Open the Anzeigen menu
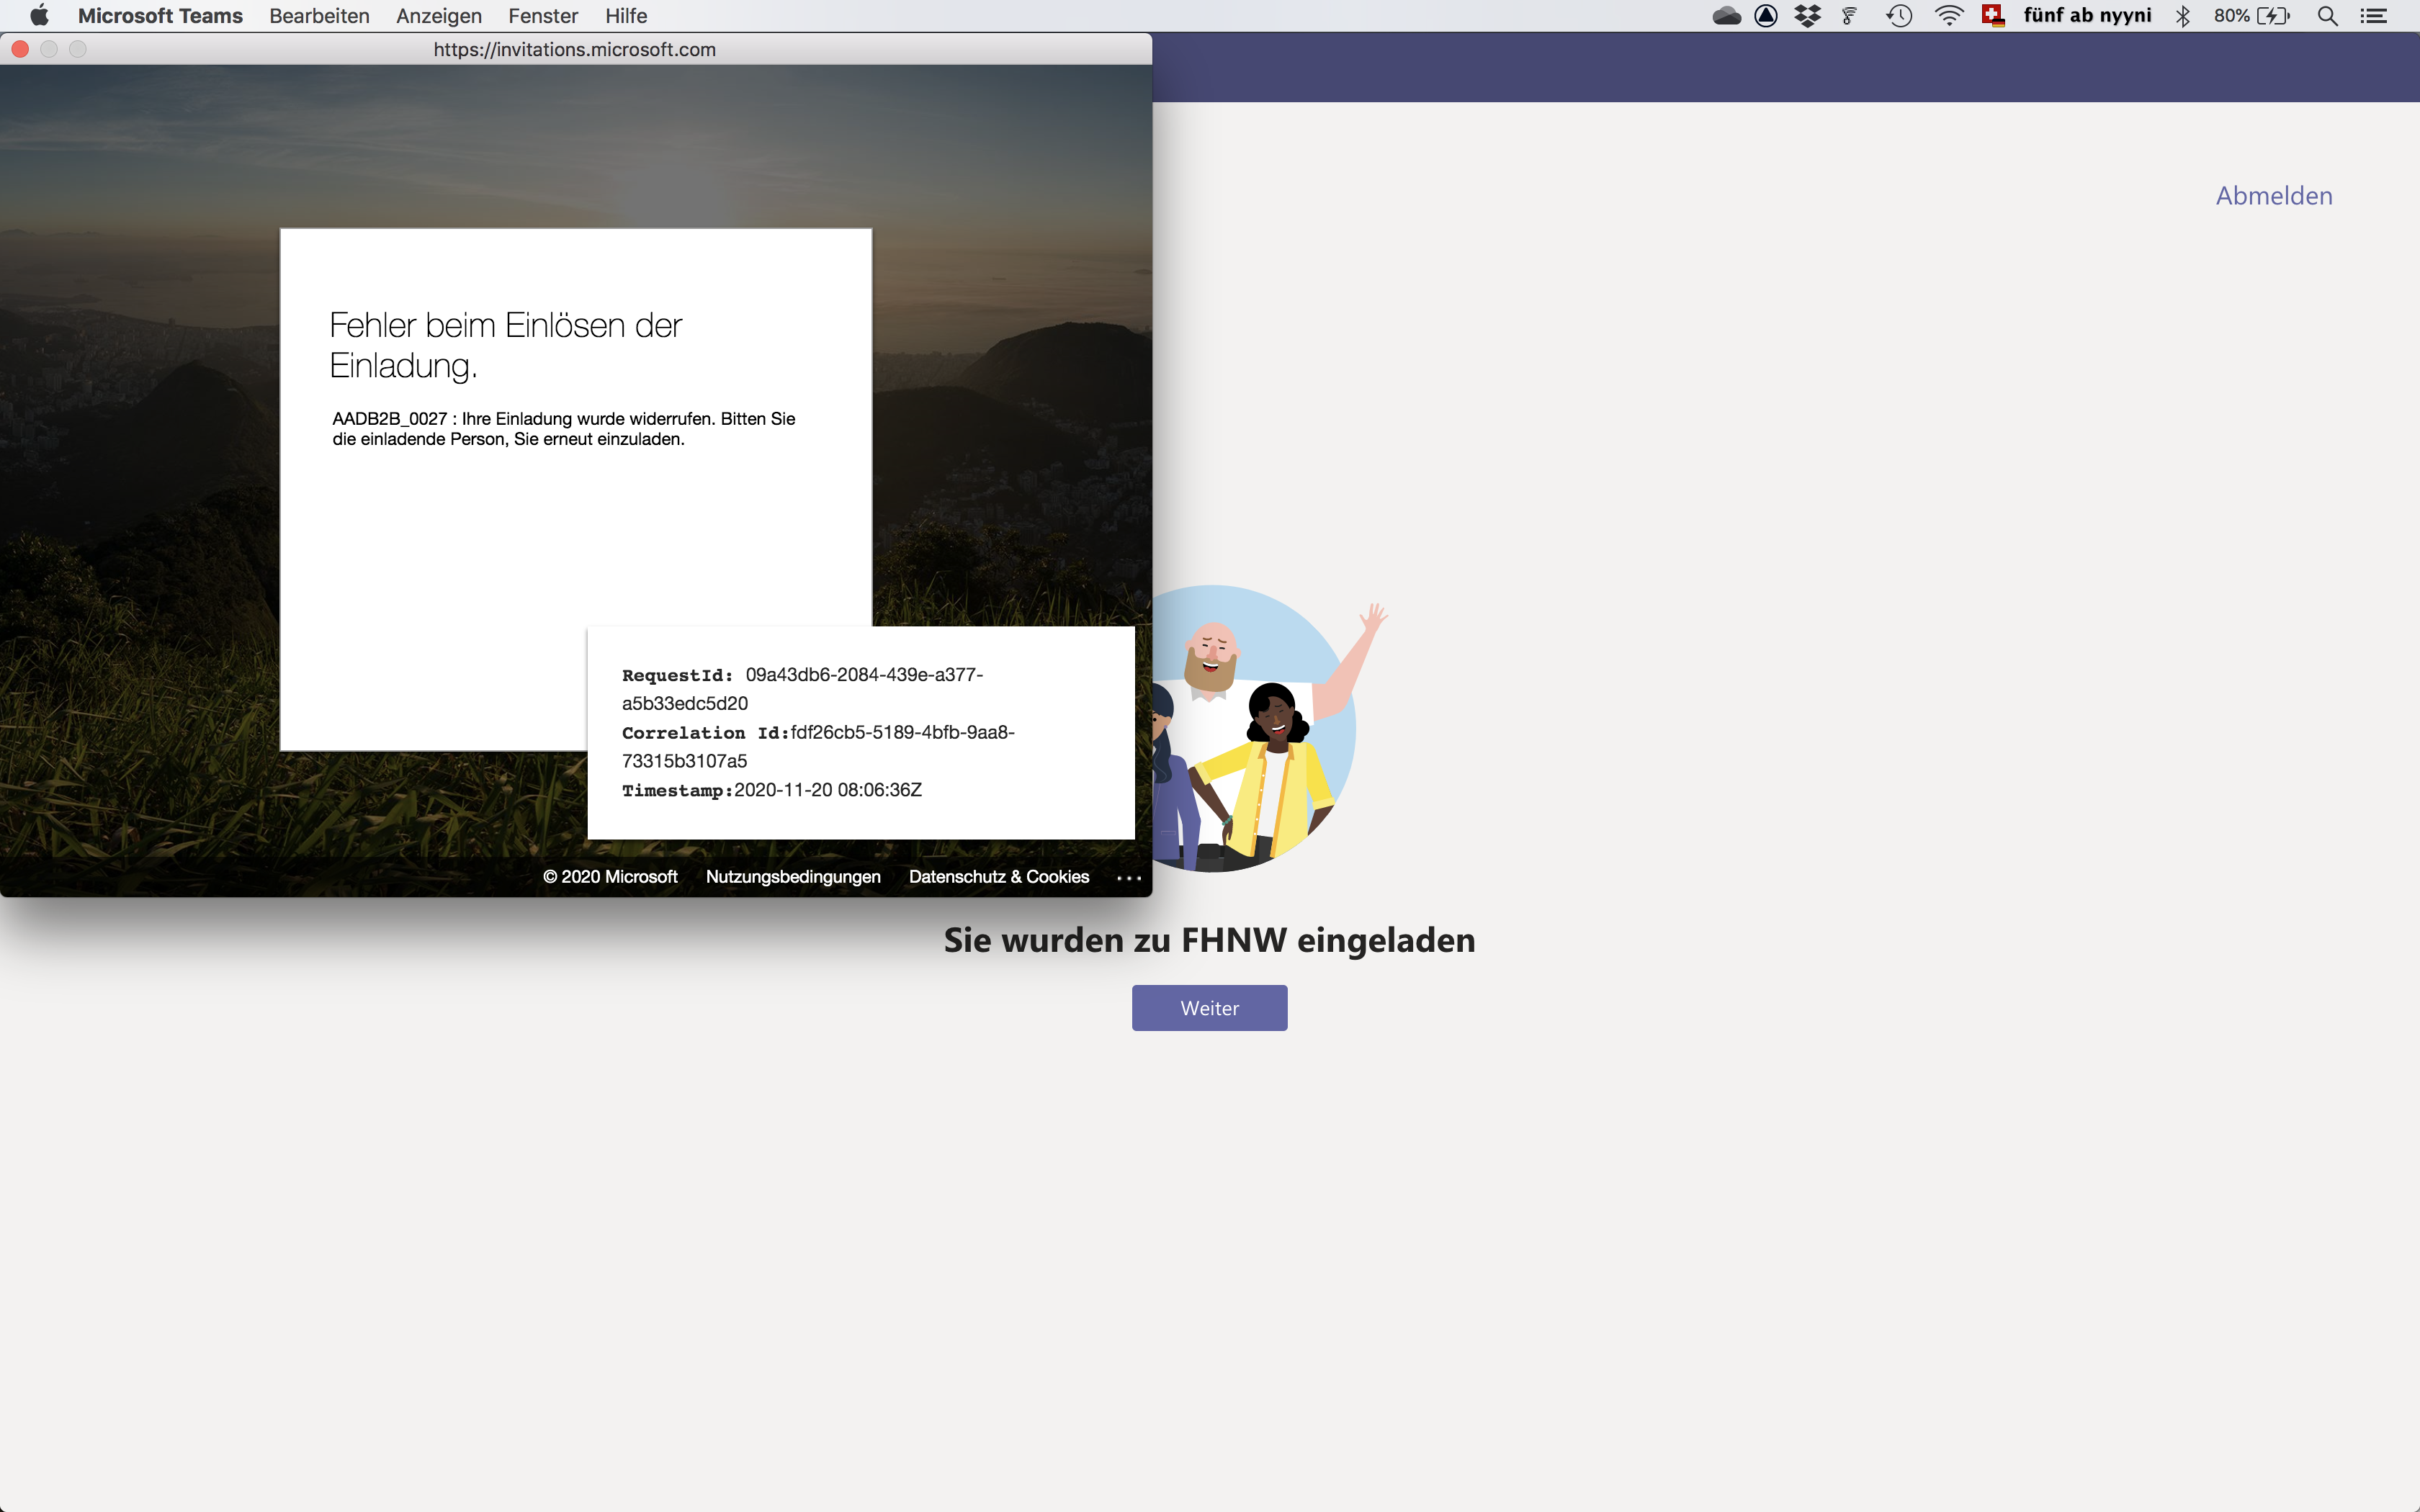This screenshot has height=1512, width=2420. coord(439,16)
